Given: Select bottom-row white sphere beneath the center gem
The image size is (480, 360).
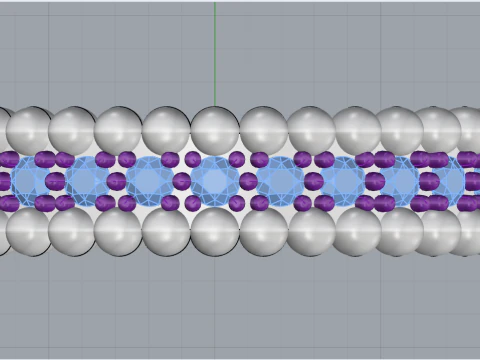Looking at the screenshot, I should tap(215, 231).
